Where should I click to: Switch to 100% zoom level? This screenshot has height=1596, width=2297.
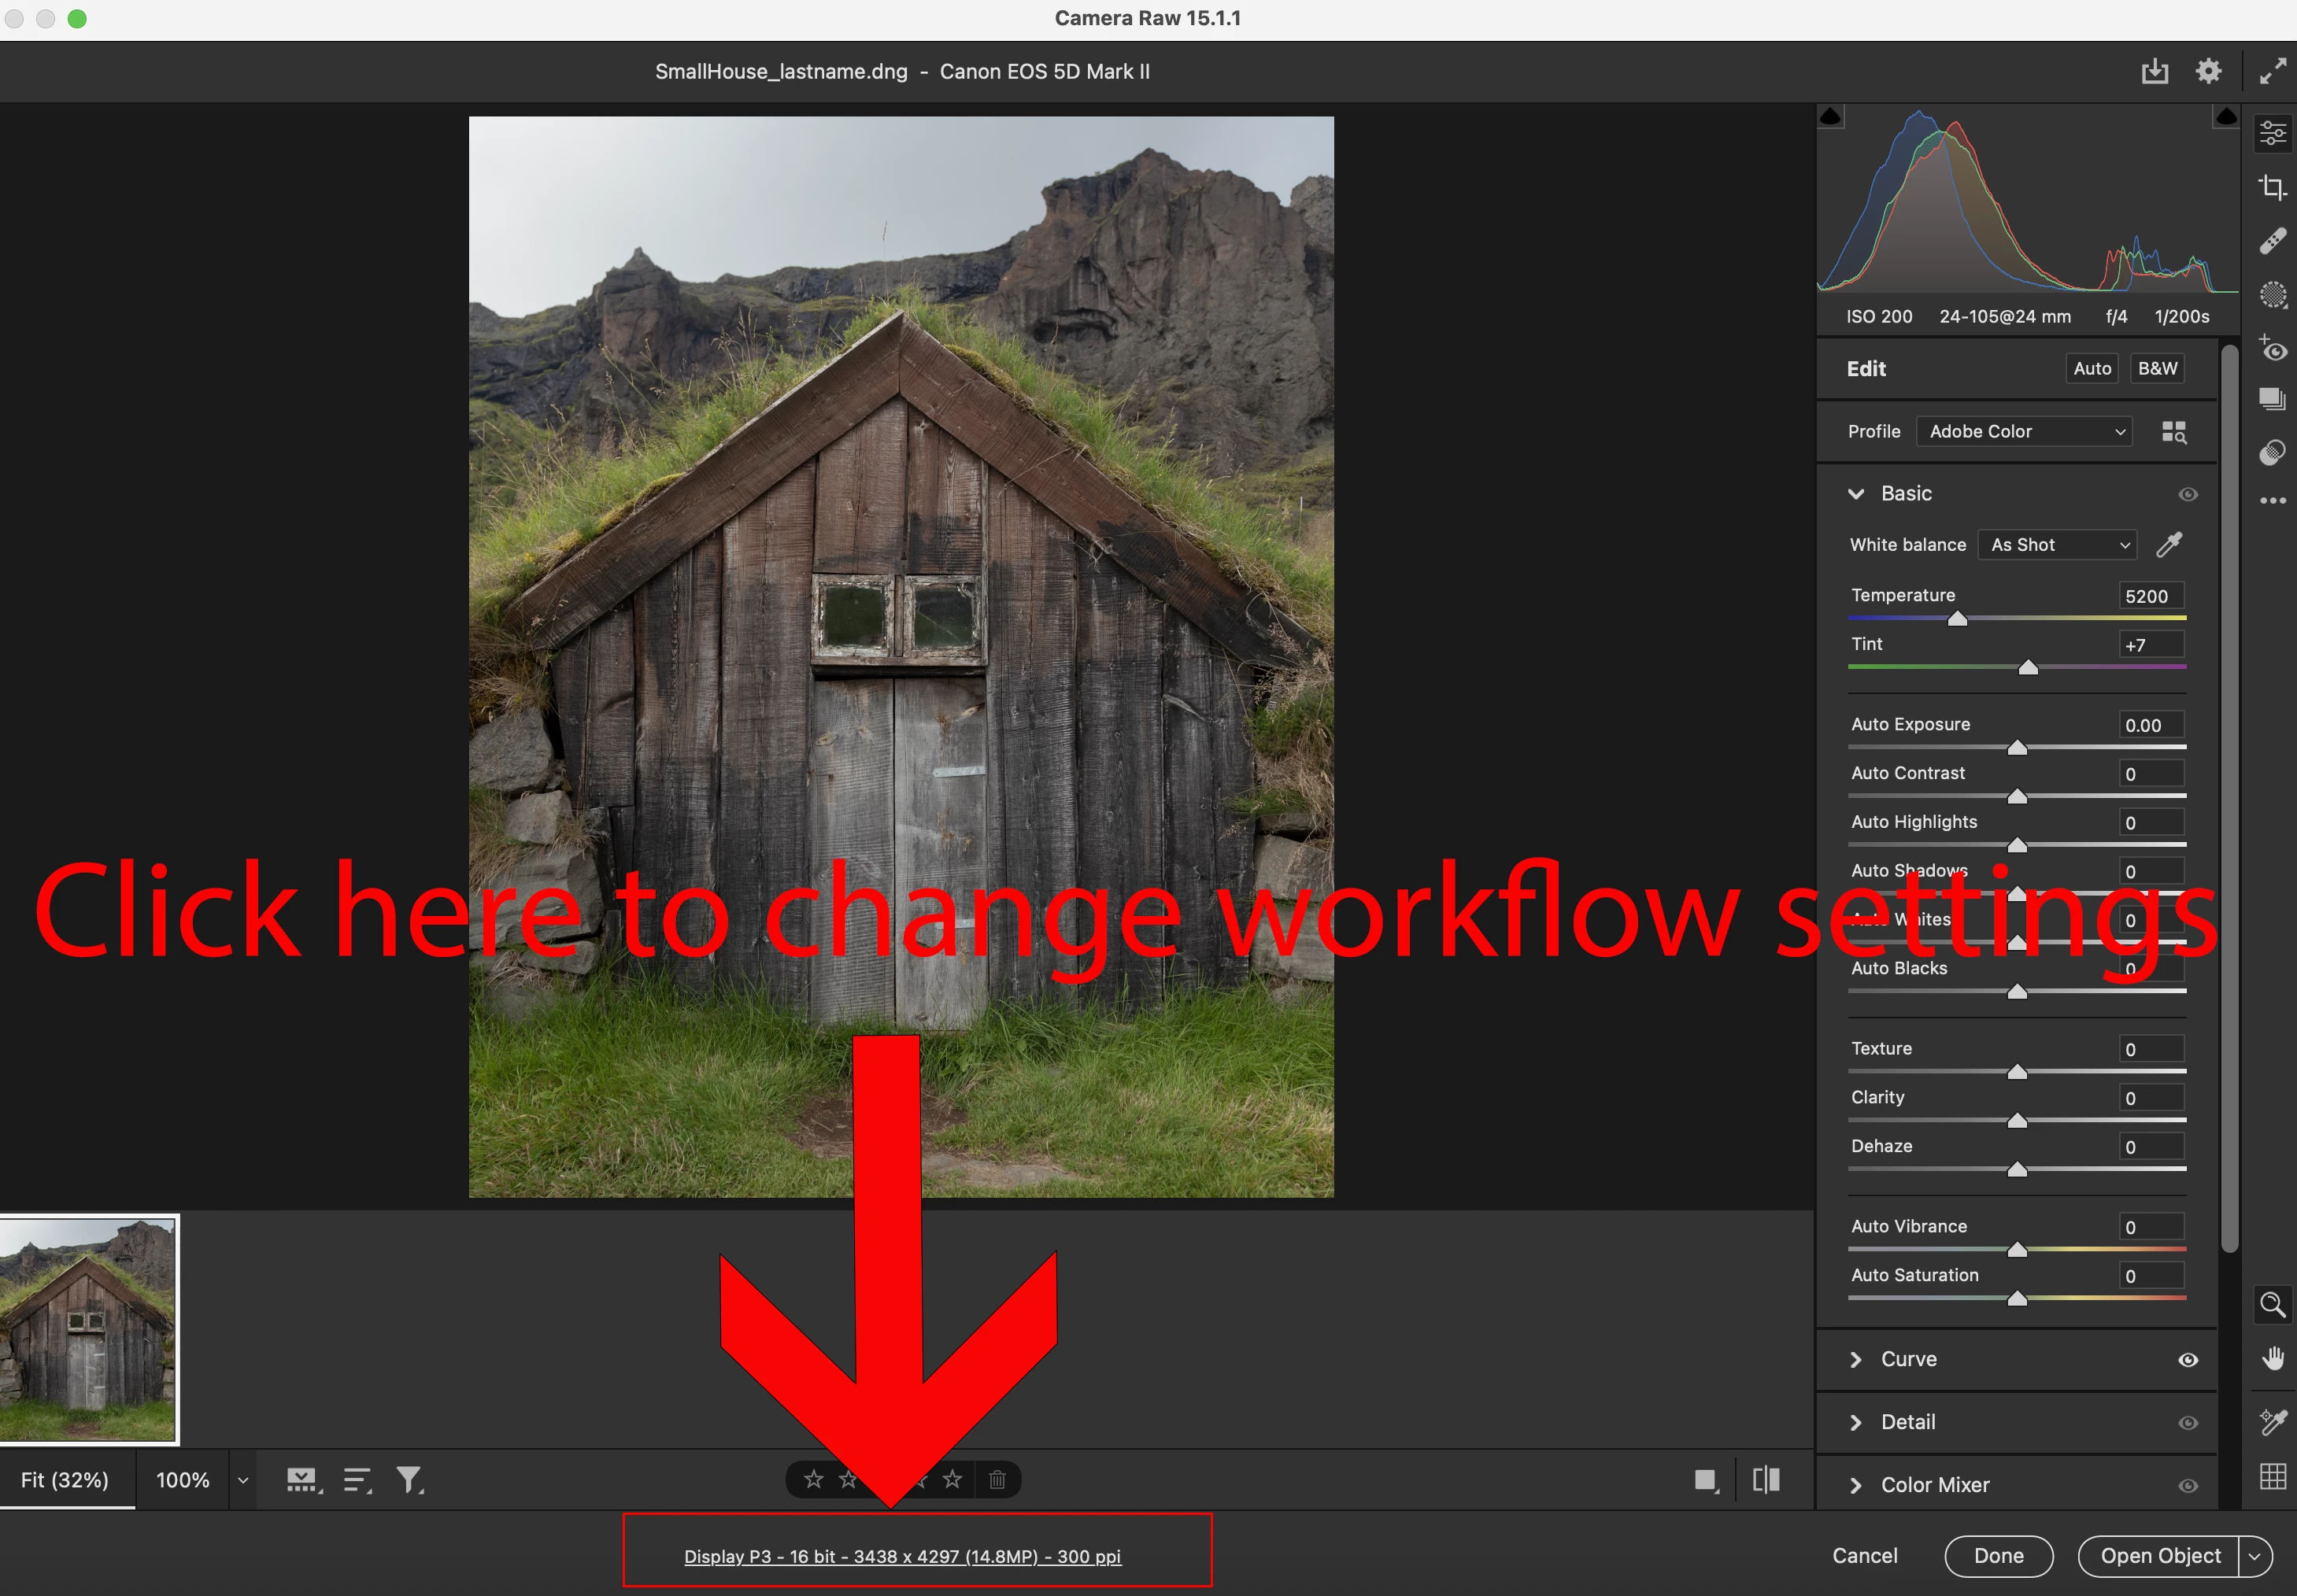coord(183,1480)
